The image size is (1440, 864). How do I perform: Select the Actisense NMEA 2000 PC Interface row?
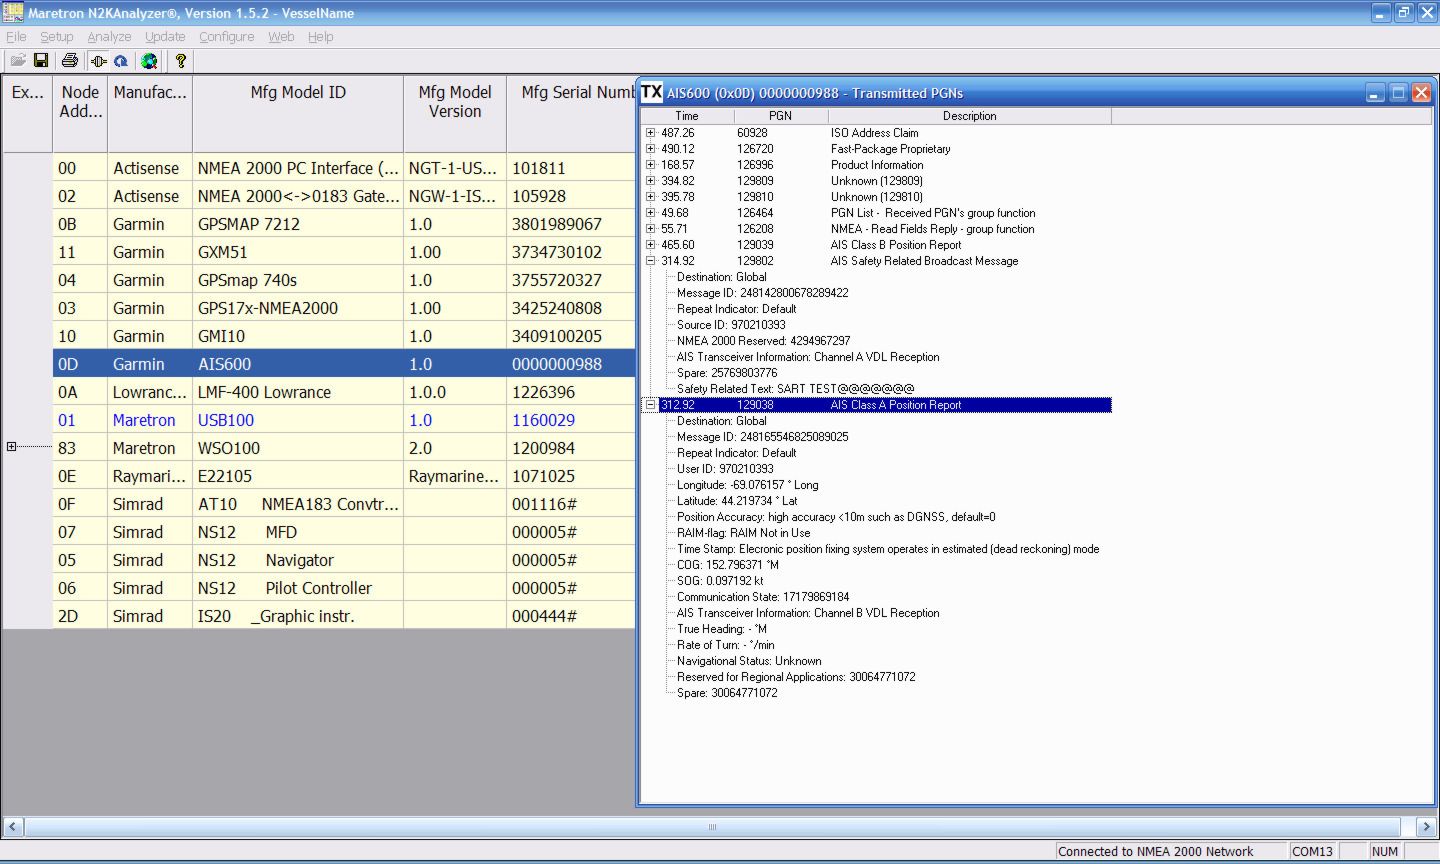[x=345, y=168]
